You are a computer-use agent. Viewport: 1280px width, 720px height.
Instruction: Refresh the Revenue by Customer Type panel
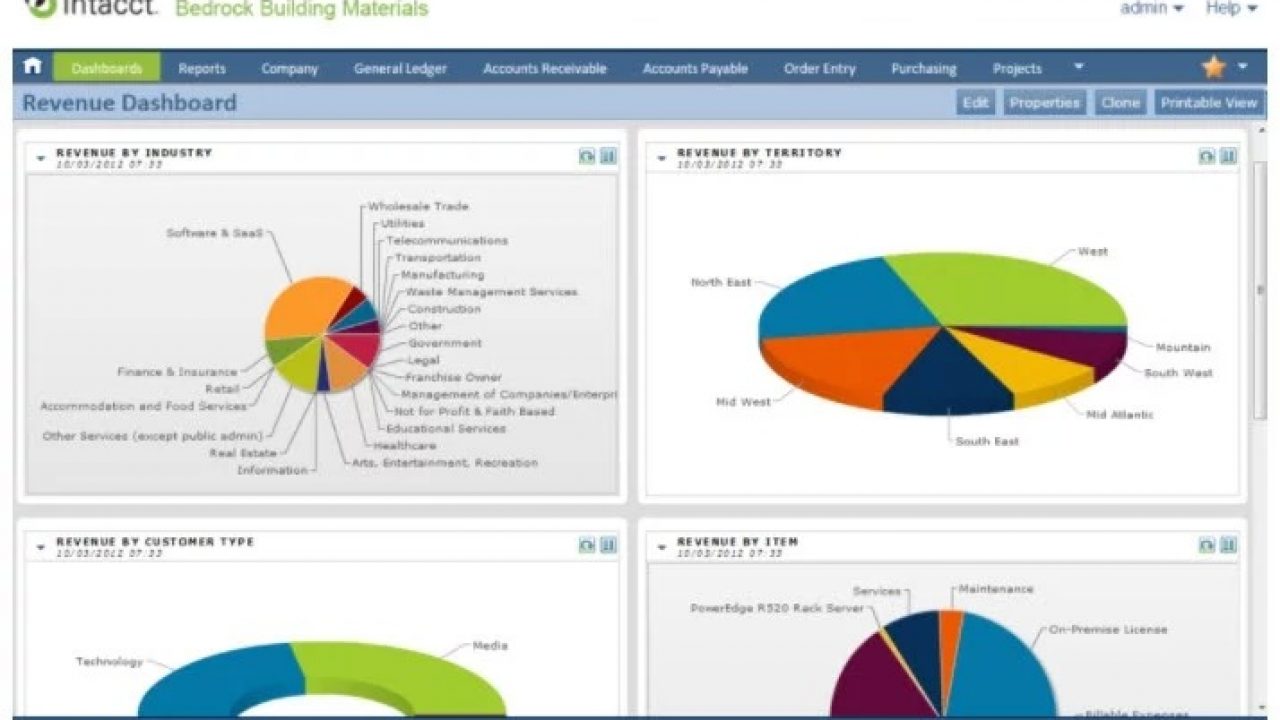(587, 545)
